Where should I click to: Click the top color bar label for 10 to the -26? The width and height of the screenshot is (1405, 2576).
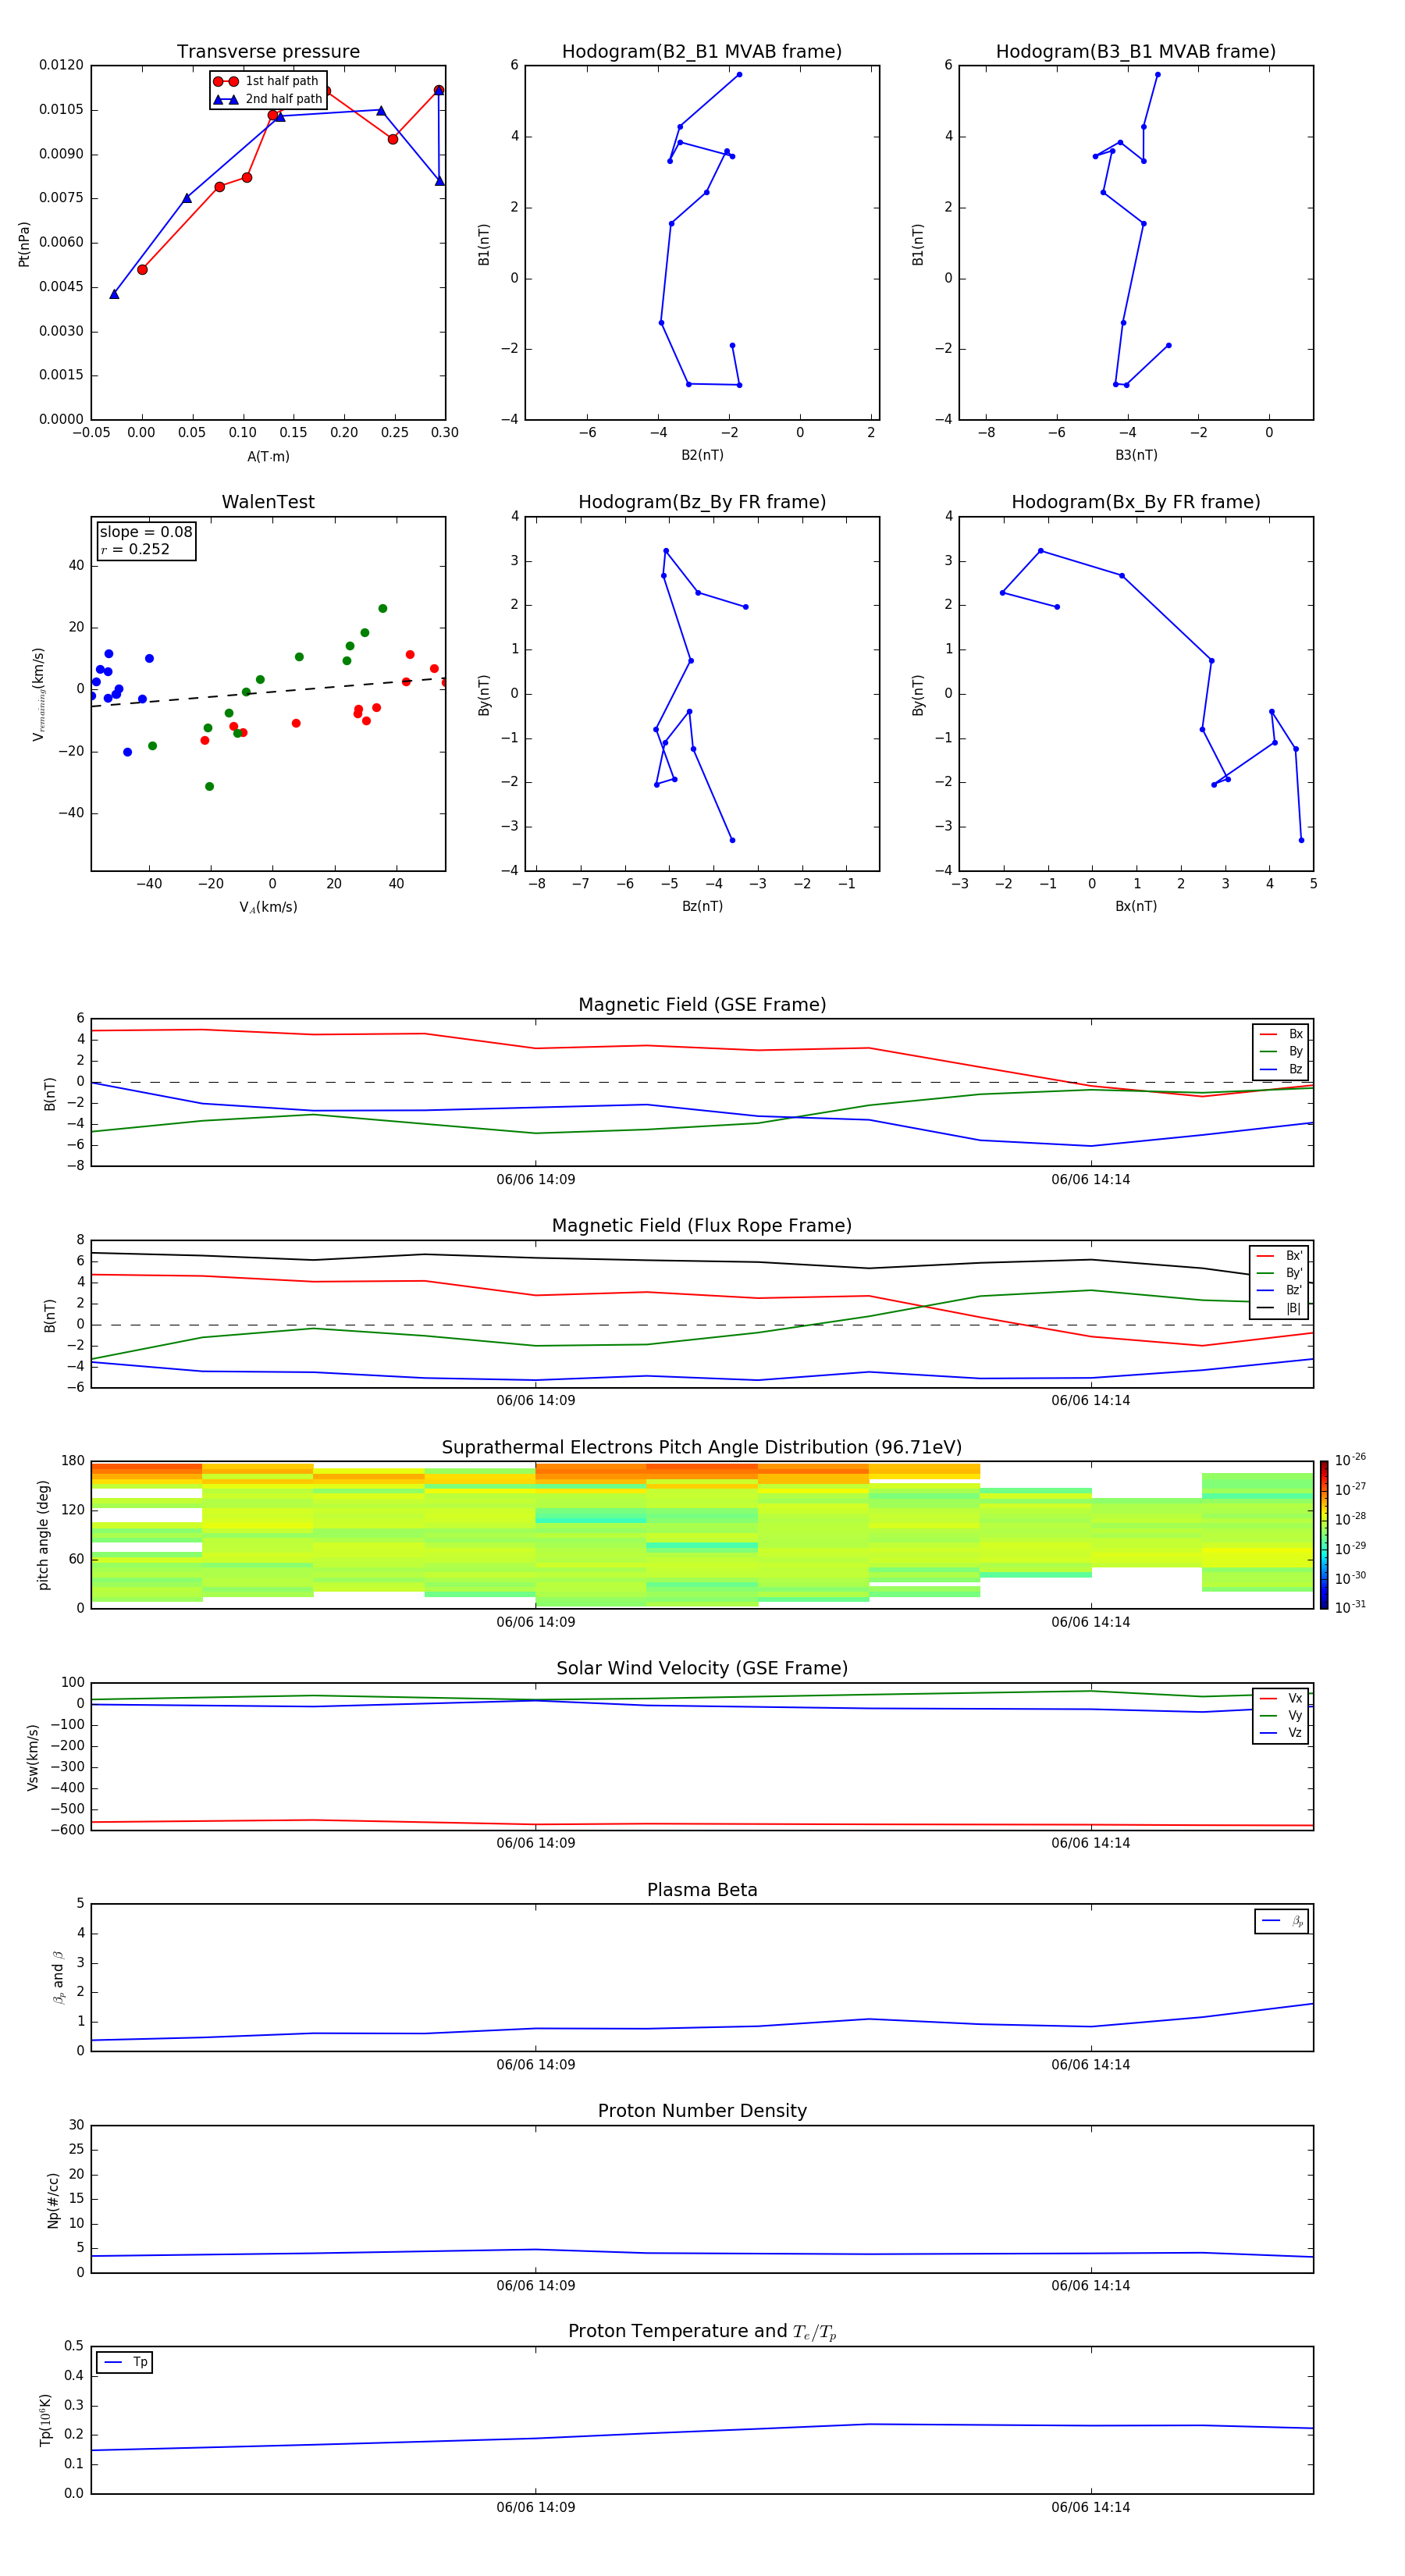[1350, 1460]
